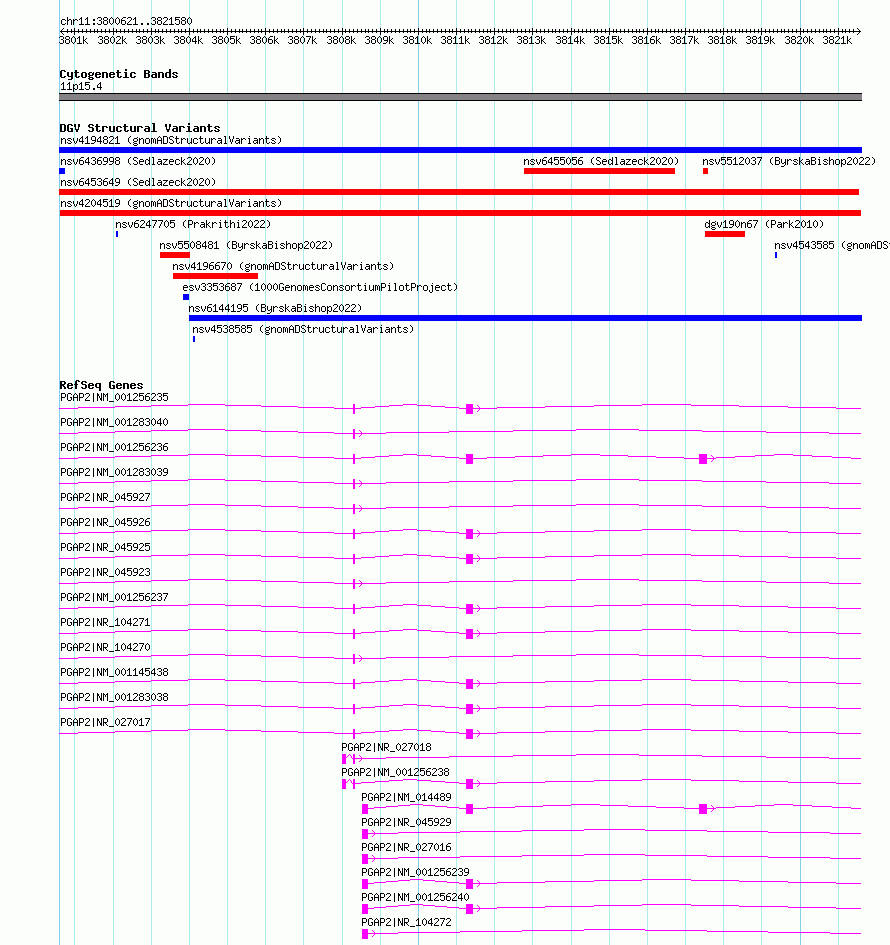This screenshot has width=890, height=945.
Task: Open transcript PGAP2|NR_027016
Action: pos(406,848)
